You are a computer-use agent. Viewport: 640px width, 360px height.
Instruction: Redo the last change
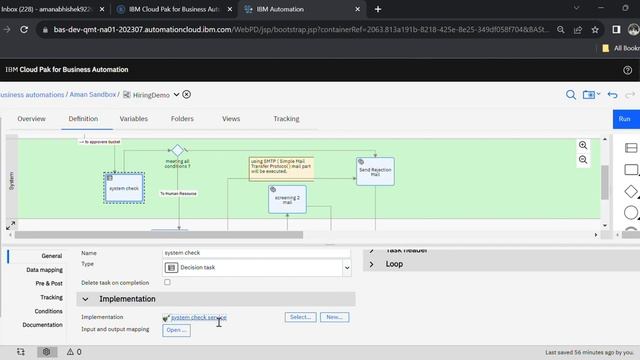[x=630, y=95]
